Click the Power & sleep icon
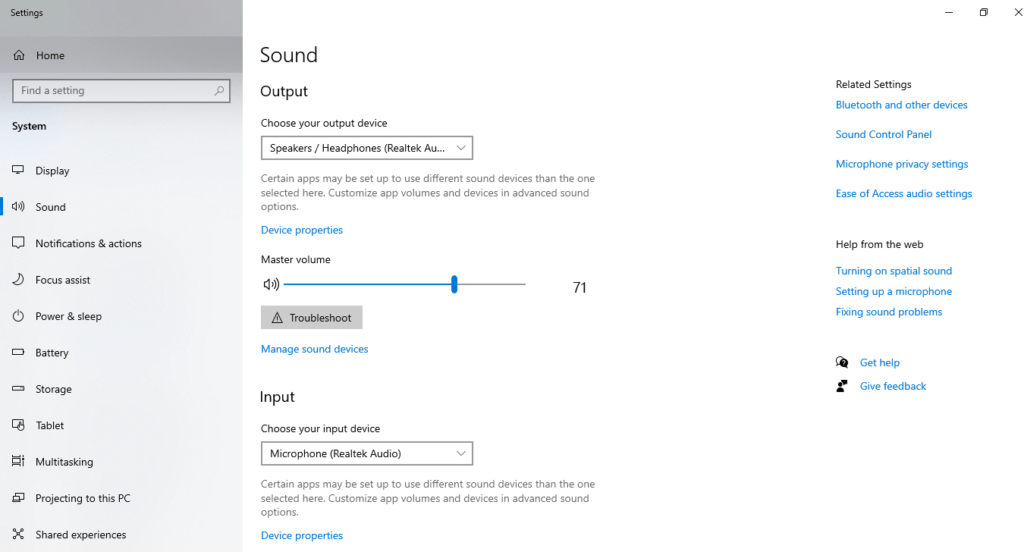The height and width of the screenshot is (552, 1024). coord(18,316)
